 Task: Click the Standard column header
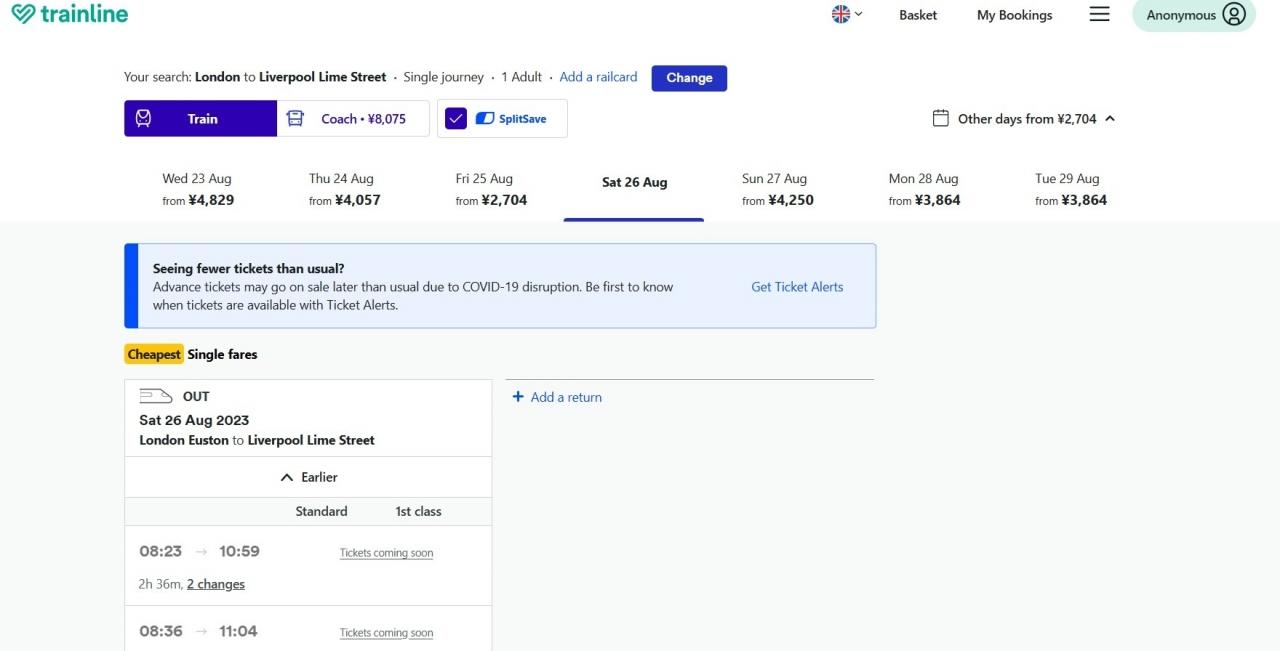point(321,511)
